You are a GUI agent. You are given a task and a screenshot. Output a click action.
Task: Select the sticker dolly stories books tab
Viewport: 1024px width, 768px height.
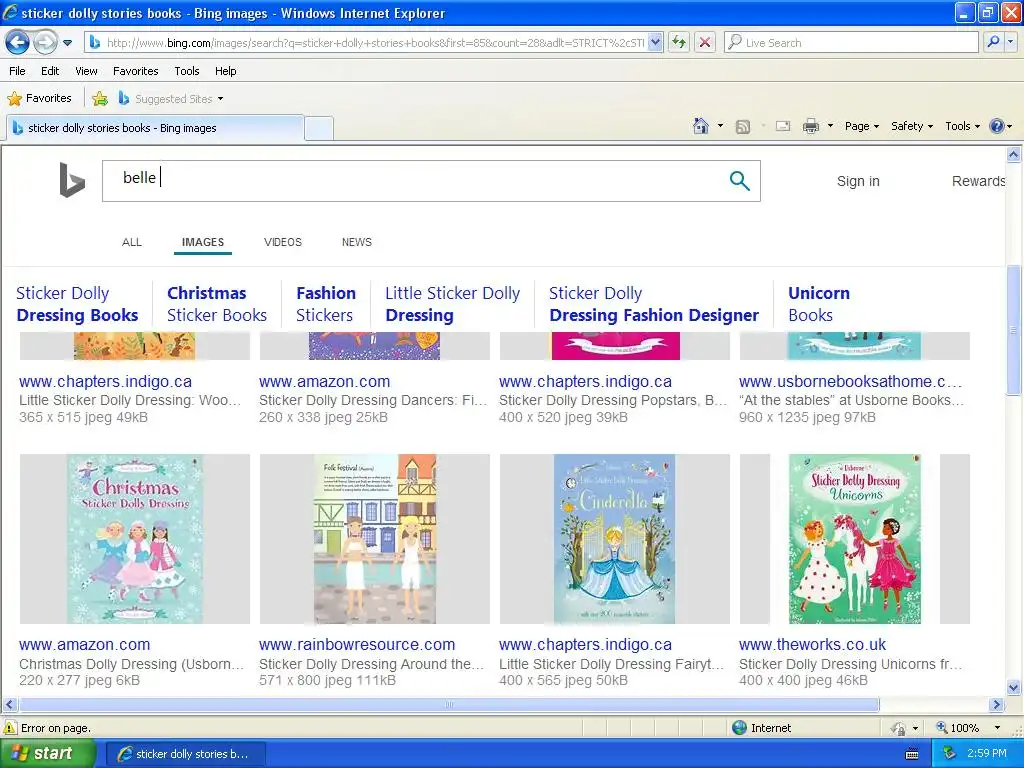[x=155, y=128]
